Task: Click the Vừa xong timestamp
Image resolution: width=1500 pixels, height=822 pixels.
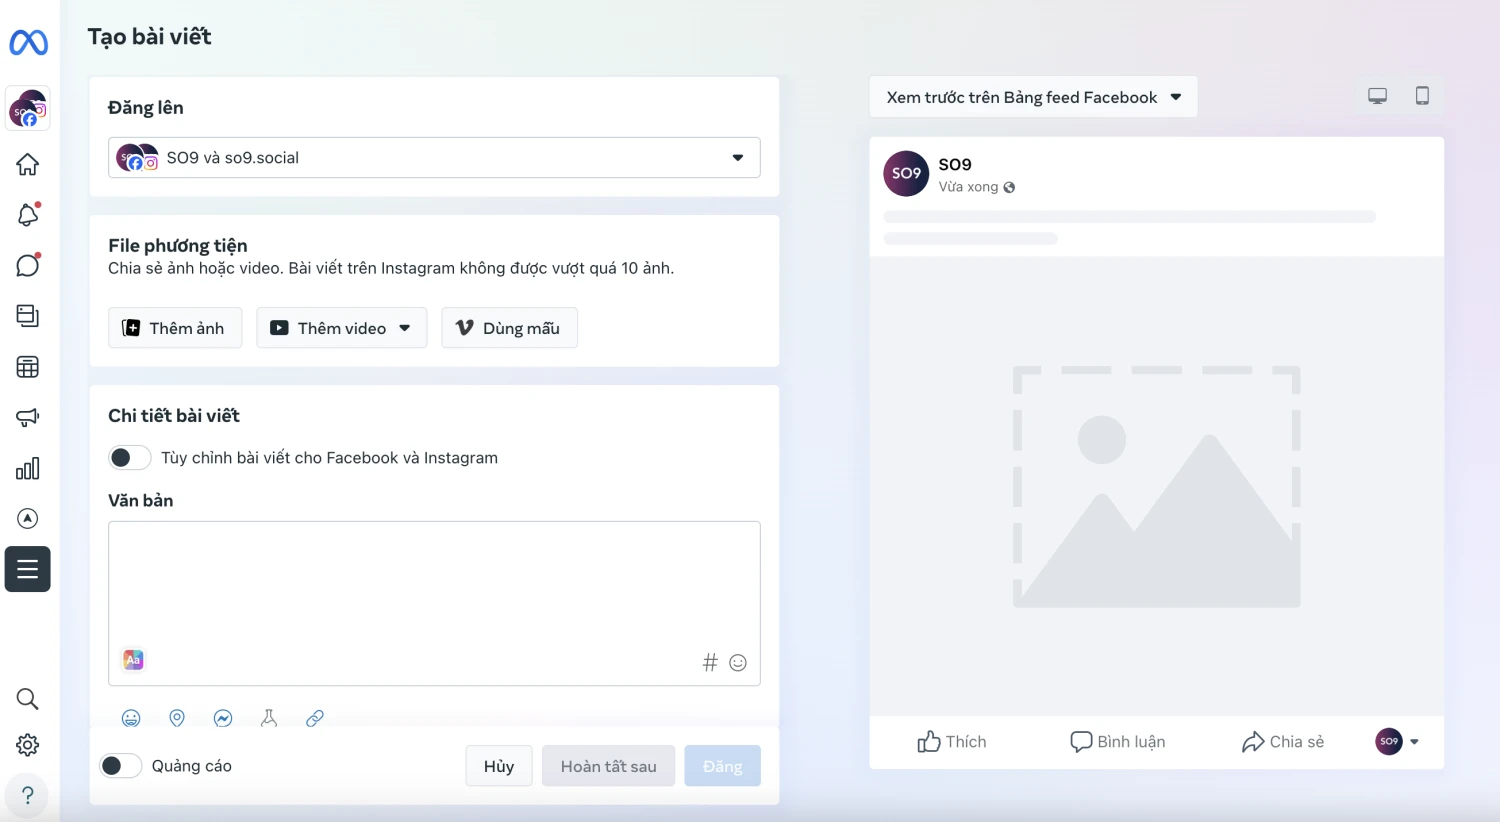Action: (968, 187)
